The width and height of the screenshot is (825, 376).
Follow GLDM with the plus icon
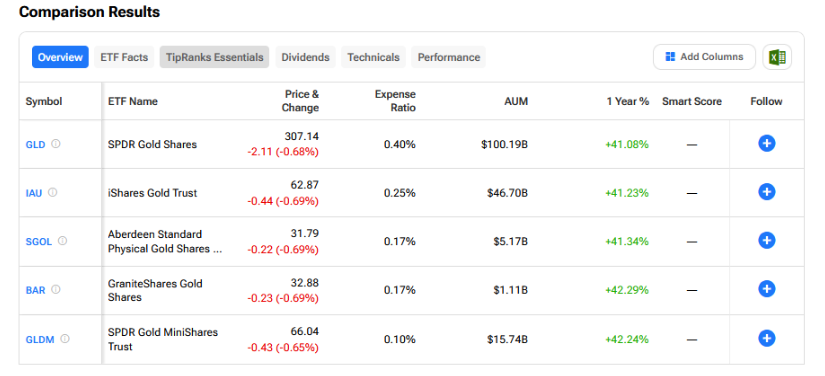(x=767, y=338)
